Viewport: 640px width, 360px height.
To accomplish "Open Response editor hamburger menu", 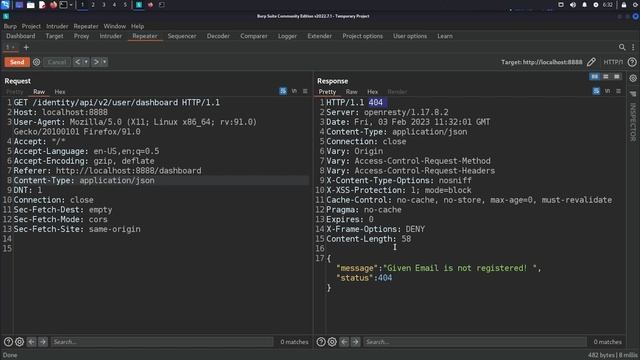I will coord(618,91).
